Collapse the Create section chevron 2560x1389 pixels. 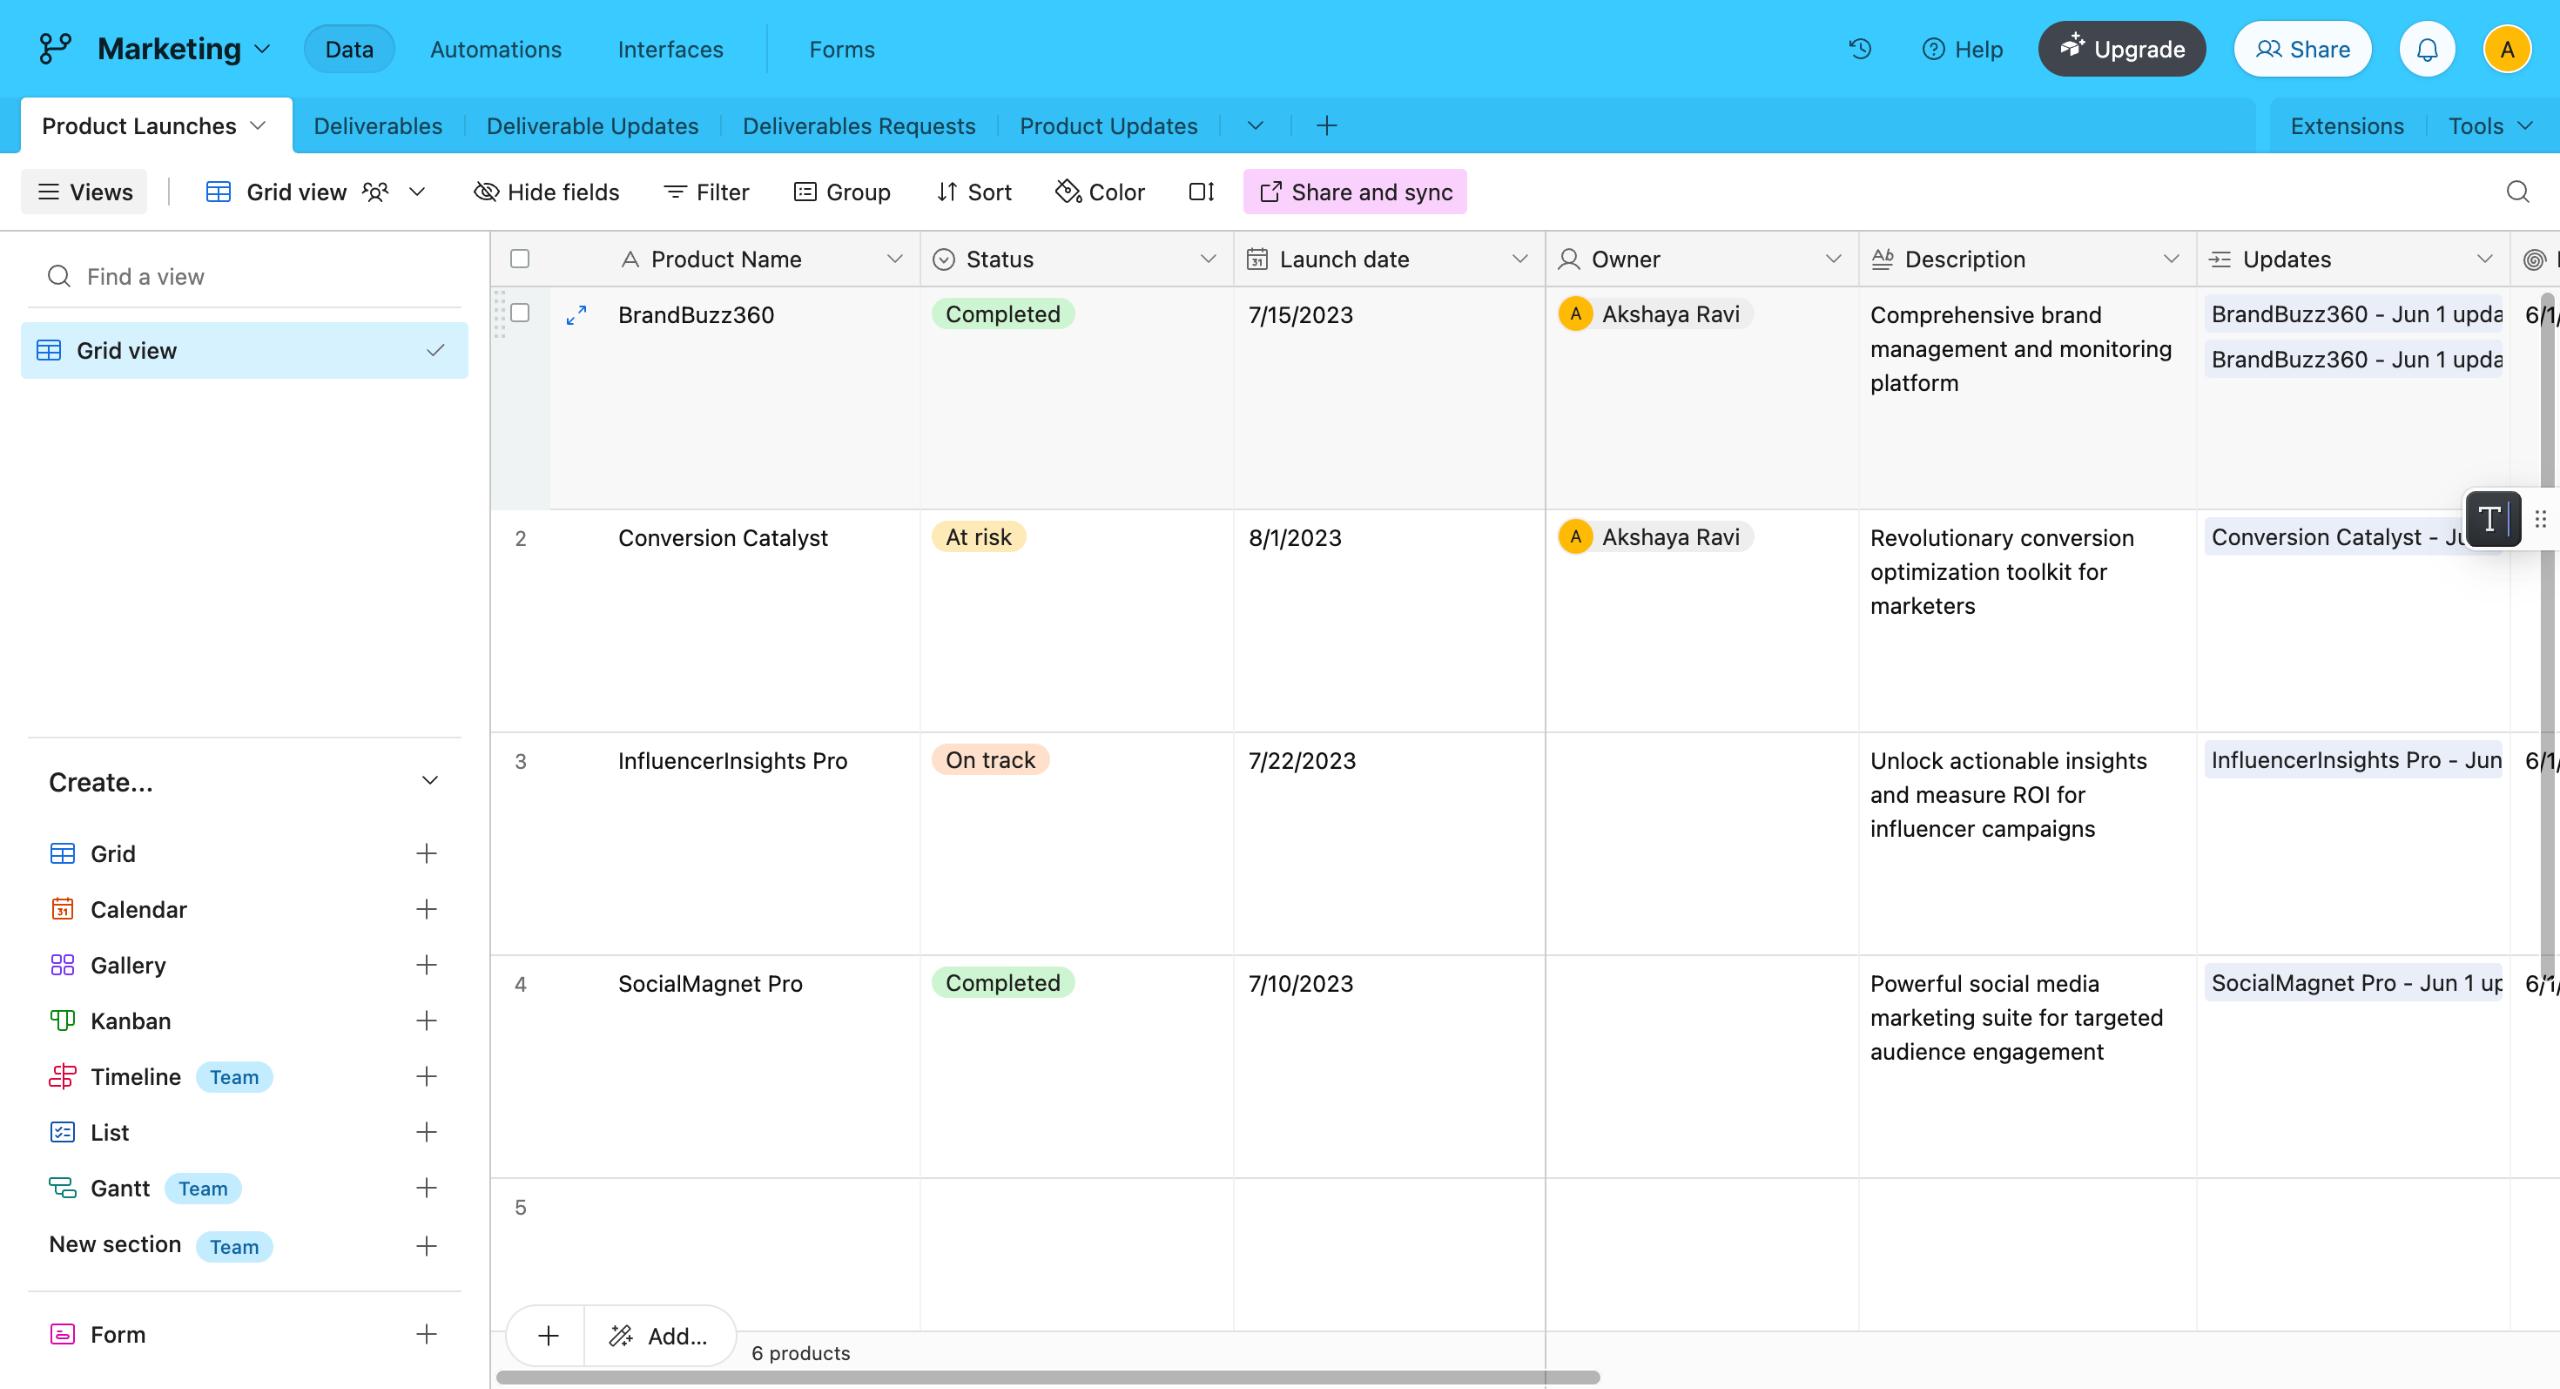coord(430,781)
